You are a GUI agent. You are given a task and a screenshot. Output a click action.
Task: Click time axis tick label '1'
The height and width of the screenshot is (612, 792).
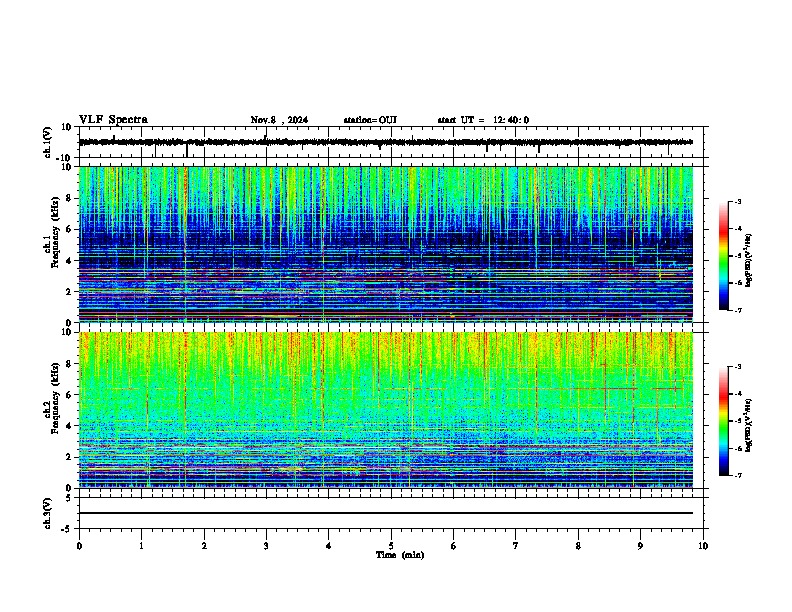(x=141, y=546)
